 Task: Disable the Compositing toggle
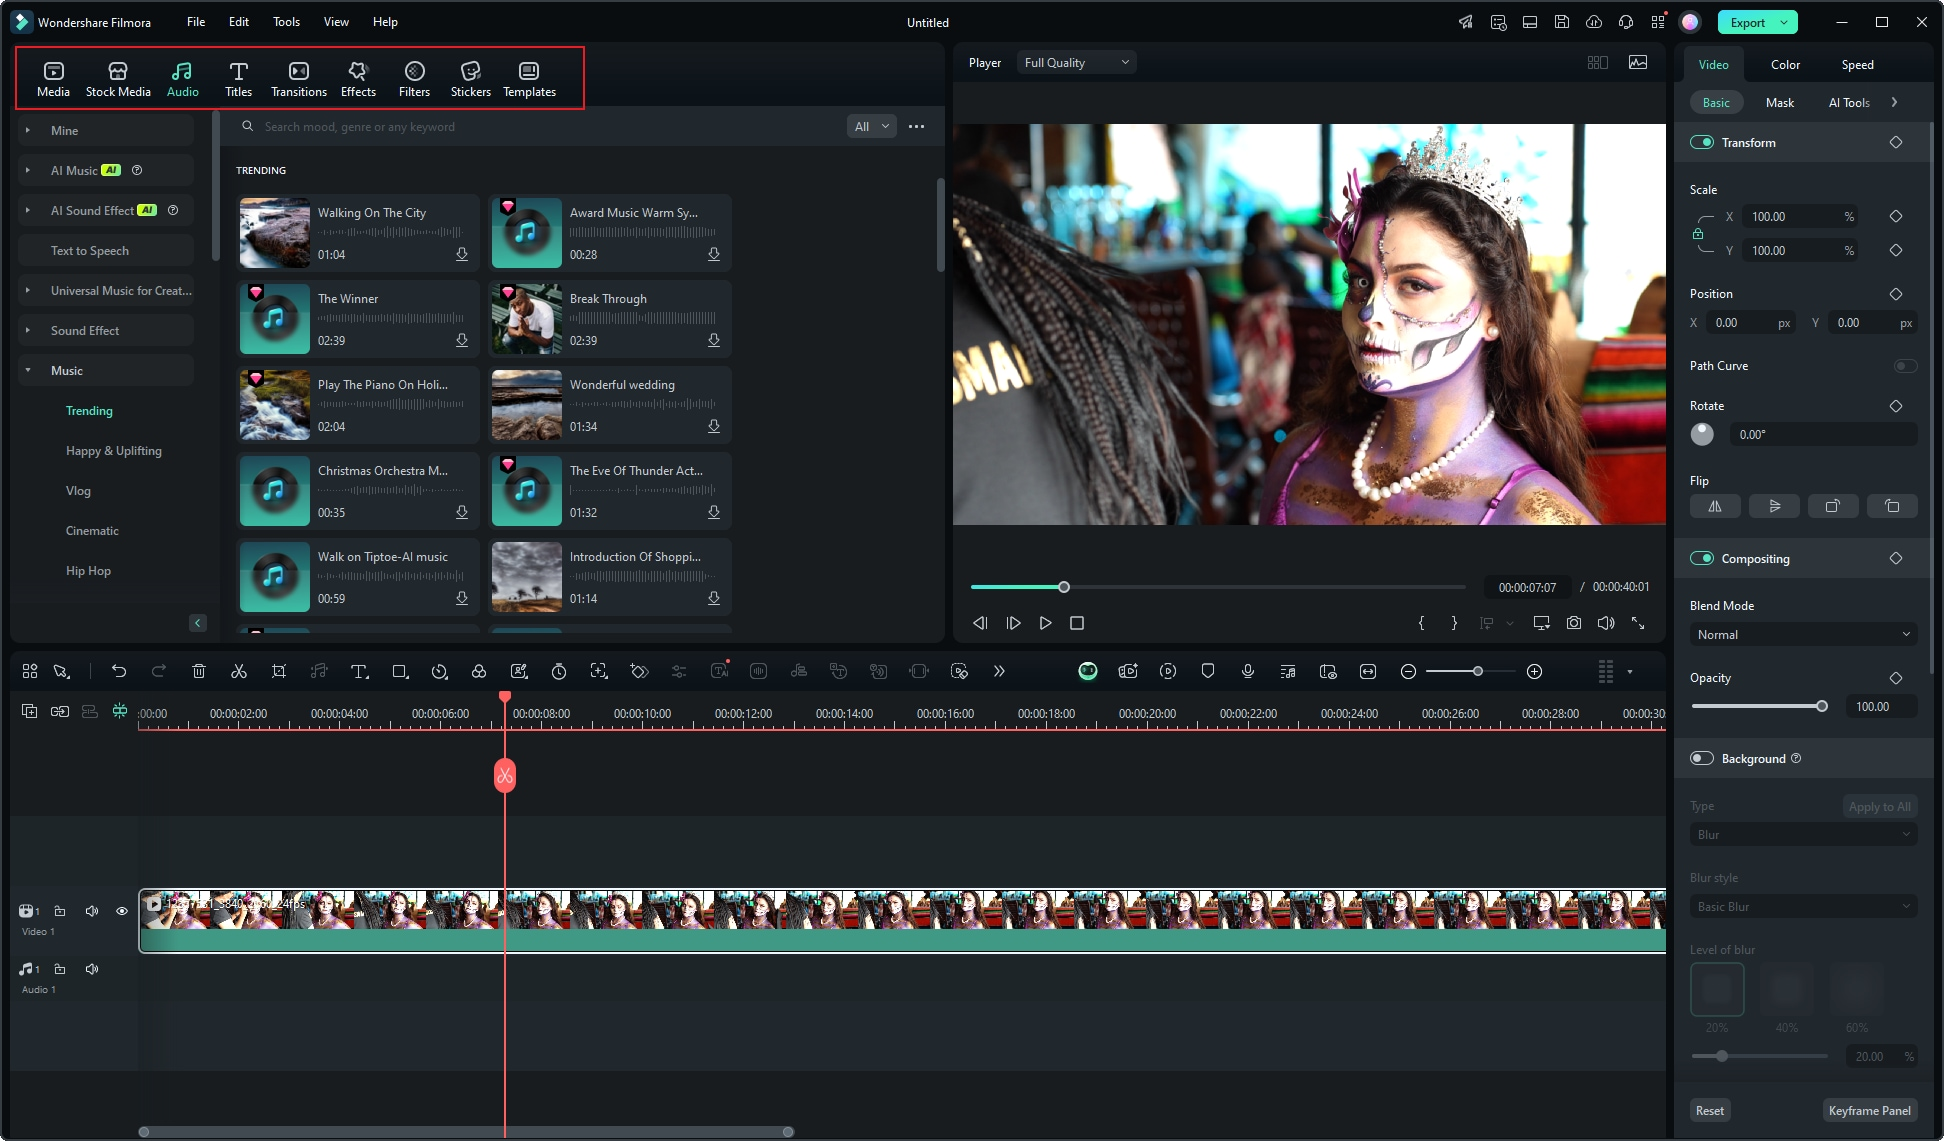(1702, 558)
